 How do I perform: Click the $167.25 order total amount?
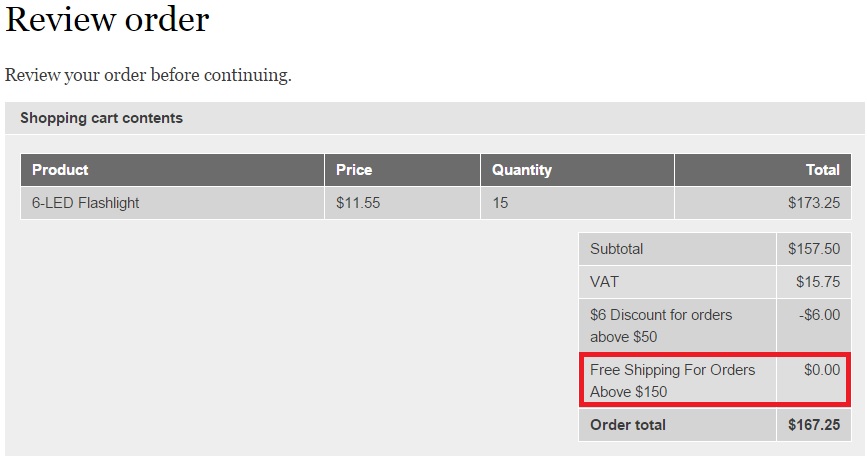pos(814,424)
